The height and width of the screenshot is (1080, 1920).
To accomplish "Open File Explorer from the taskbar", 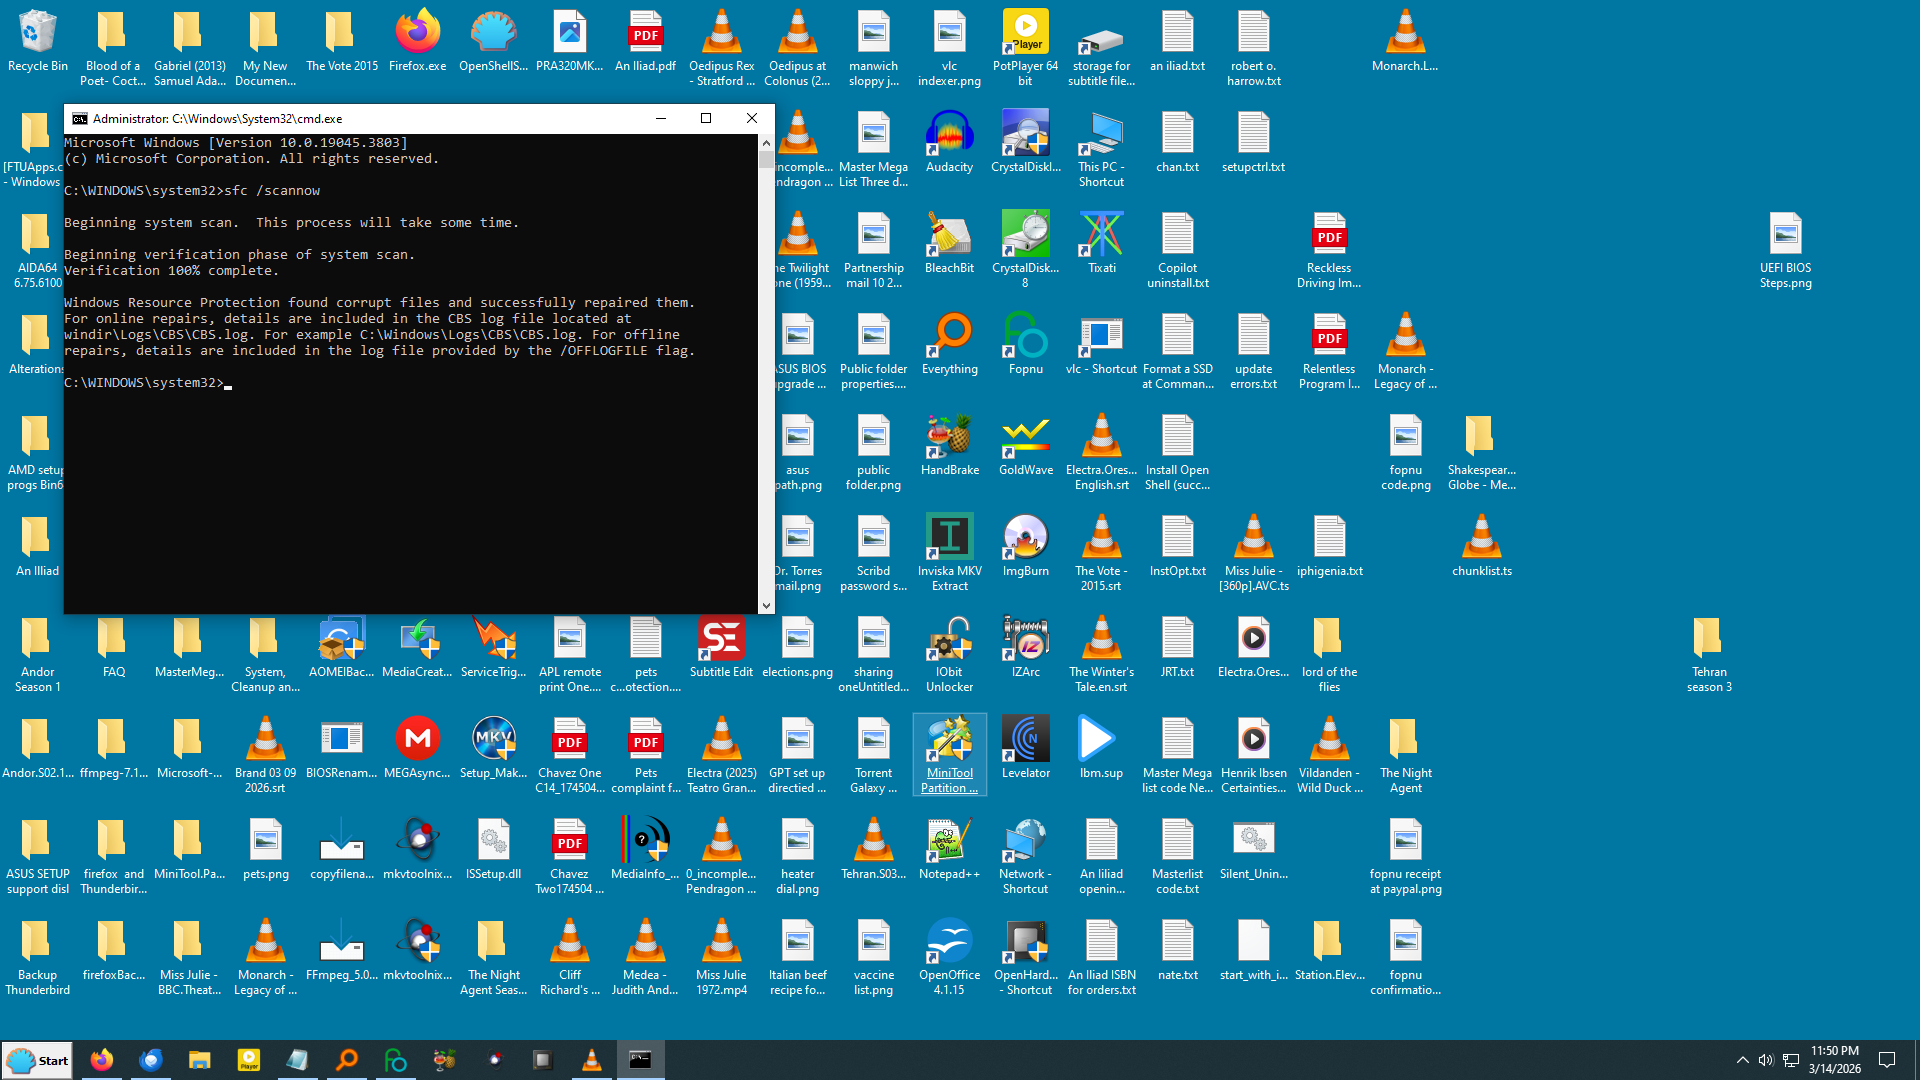I will [200, 1060].
